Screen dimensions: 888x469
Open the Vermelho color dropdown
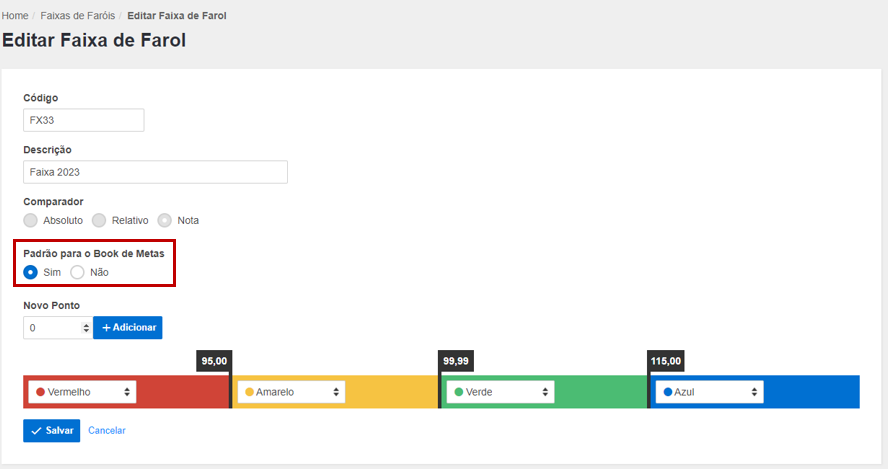83,392
